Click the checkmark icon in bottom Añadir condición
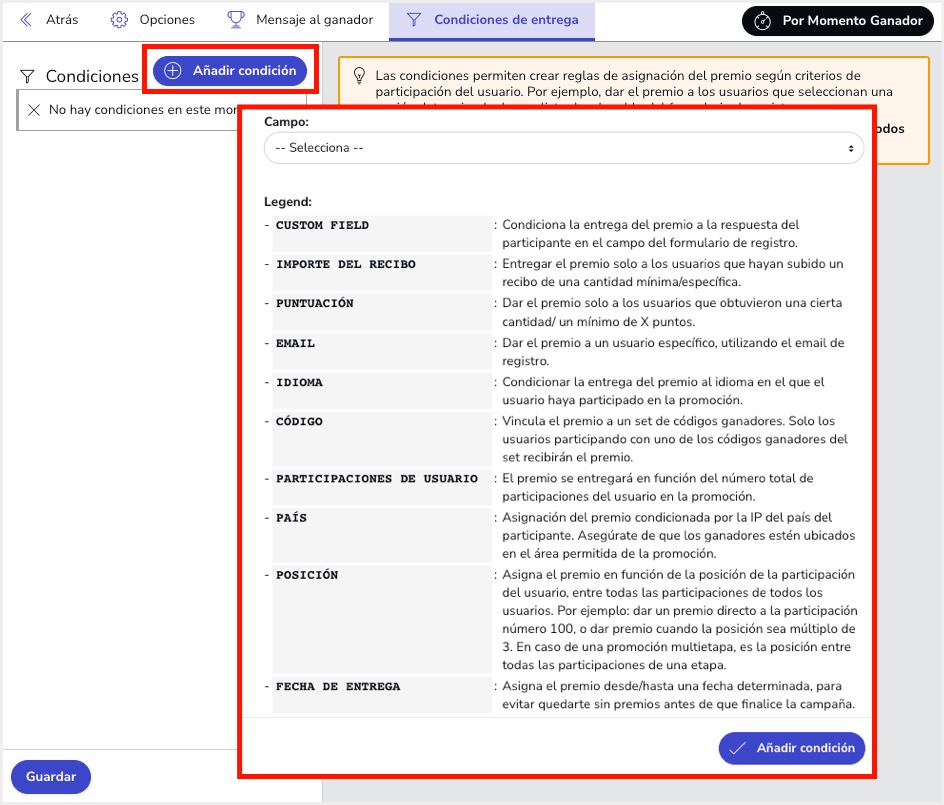This screenshot has height=805, width=944. [738, 748]
